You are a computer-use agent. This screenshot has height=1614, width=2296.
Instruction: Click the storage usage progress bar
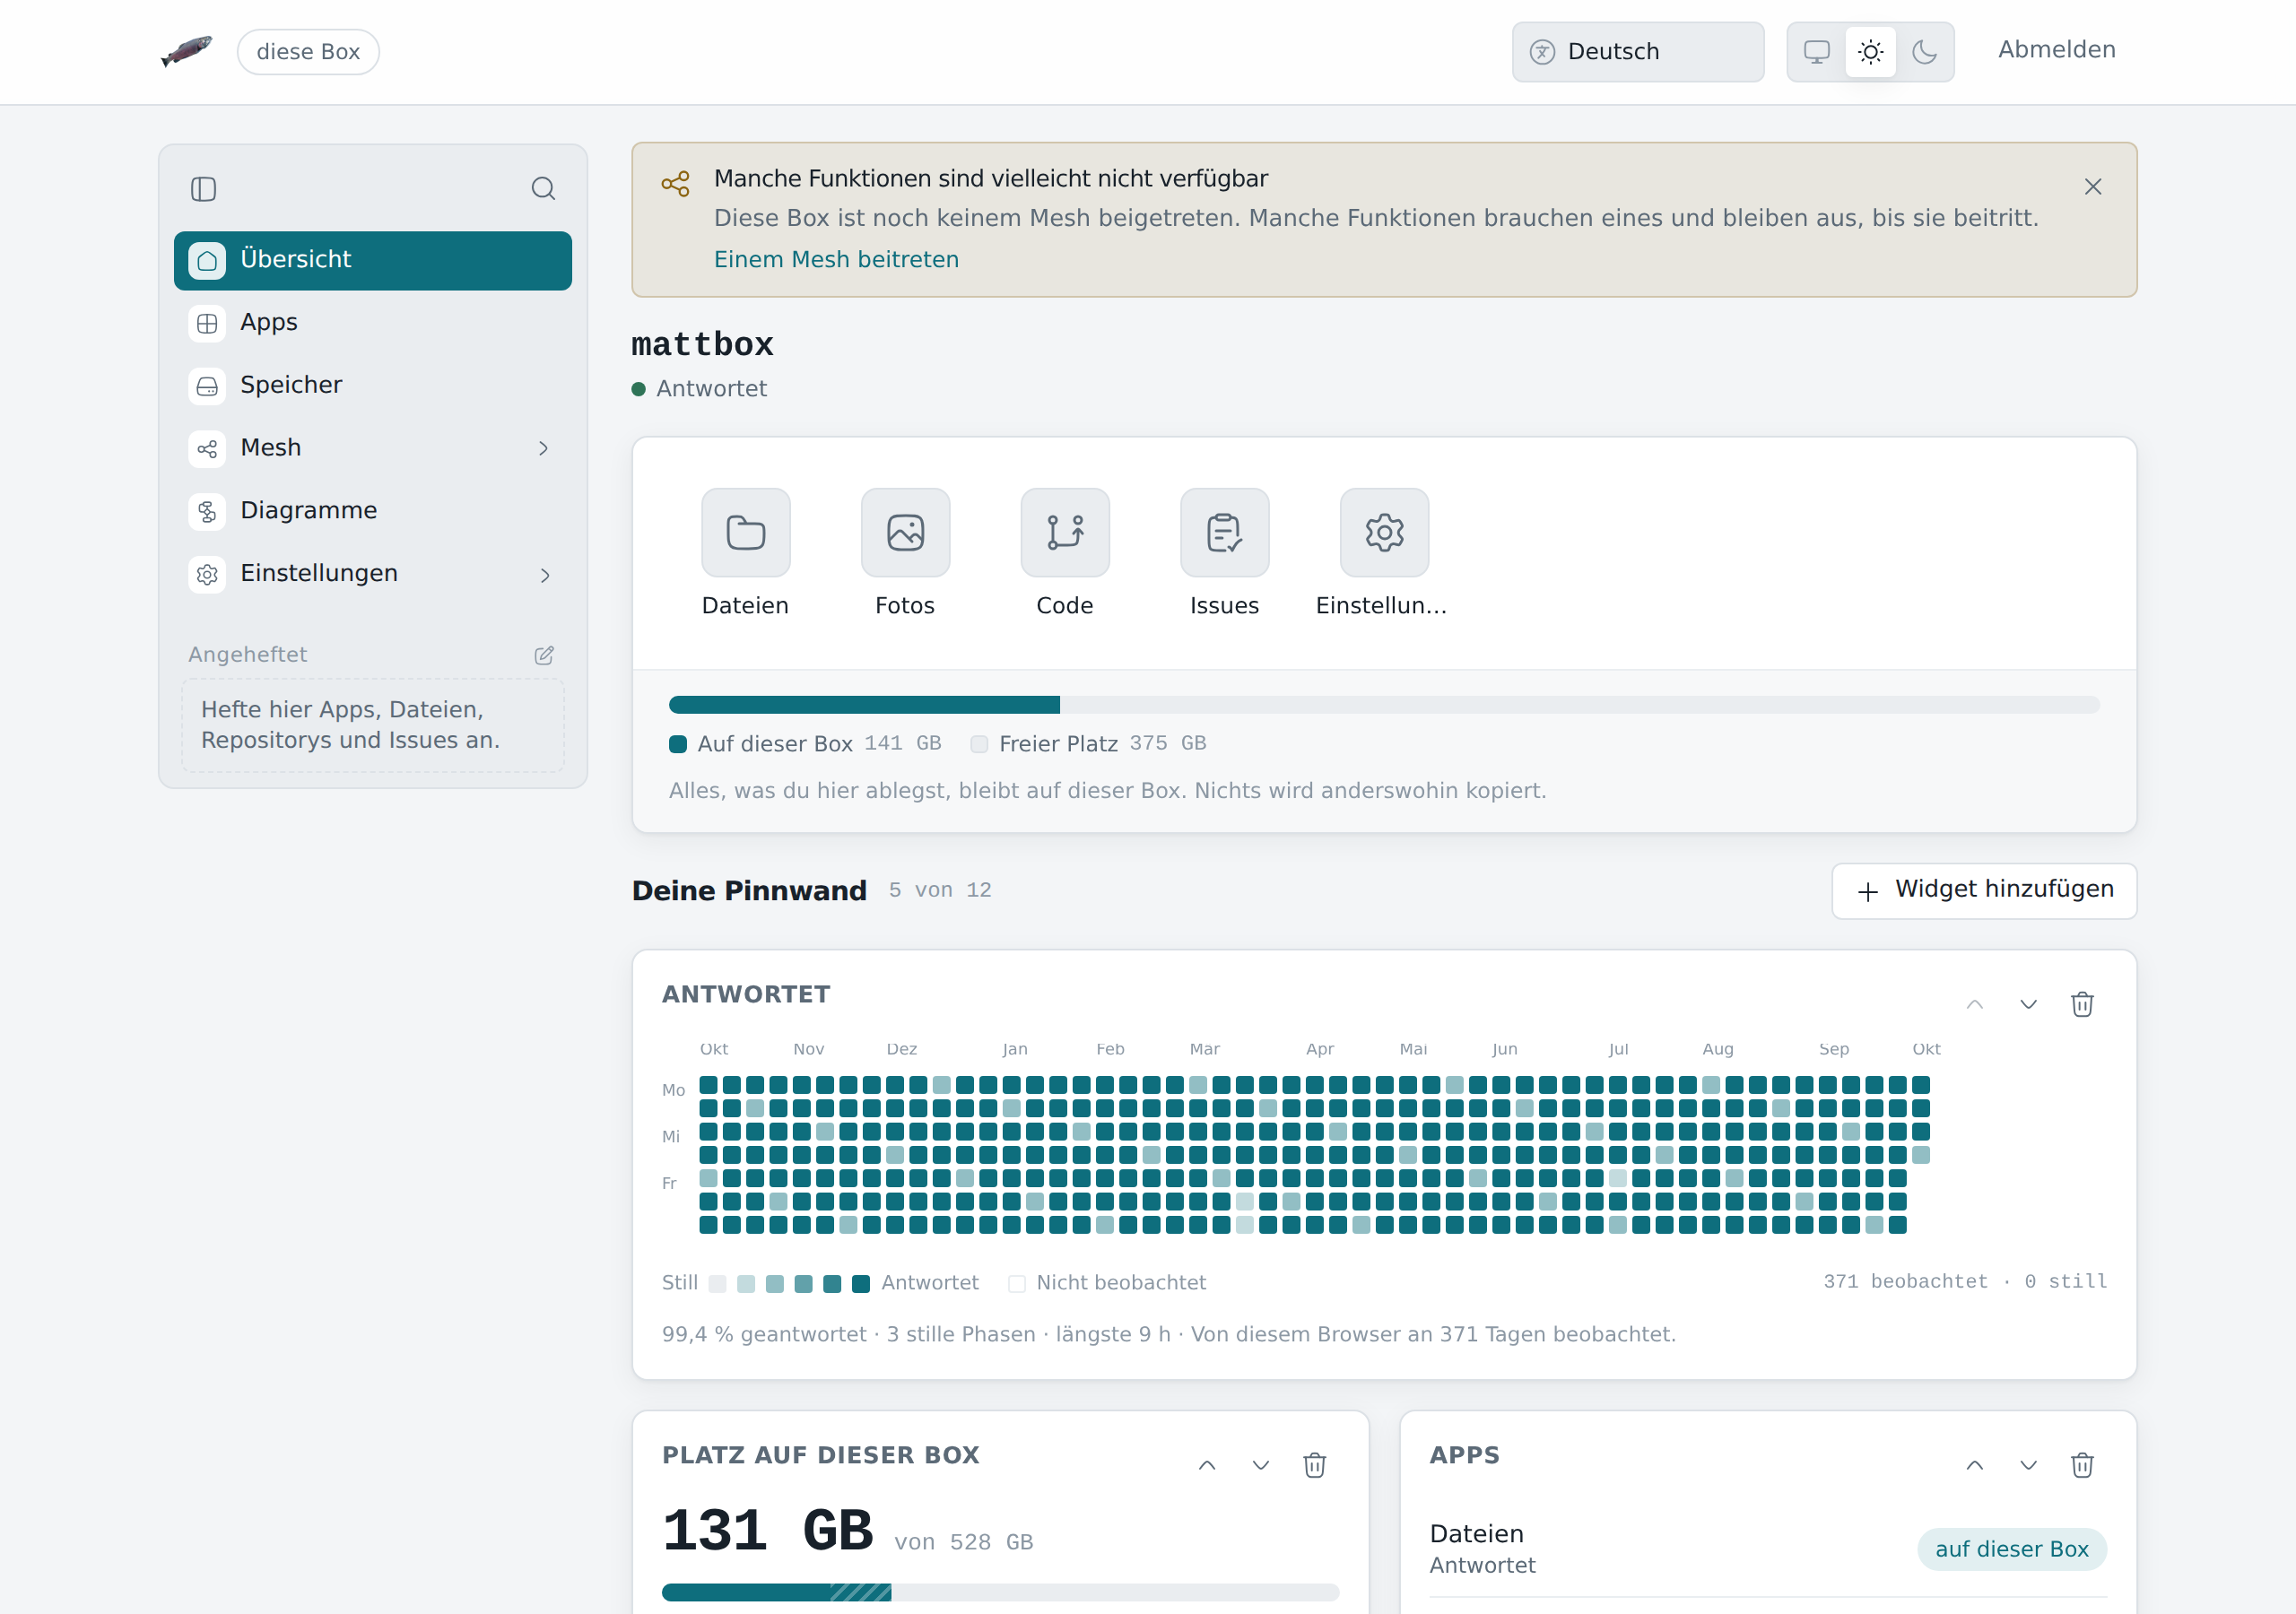(1384, 705)
